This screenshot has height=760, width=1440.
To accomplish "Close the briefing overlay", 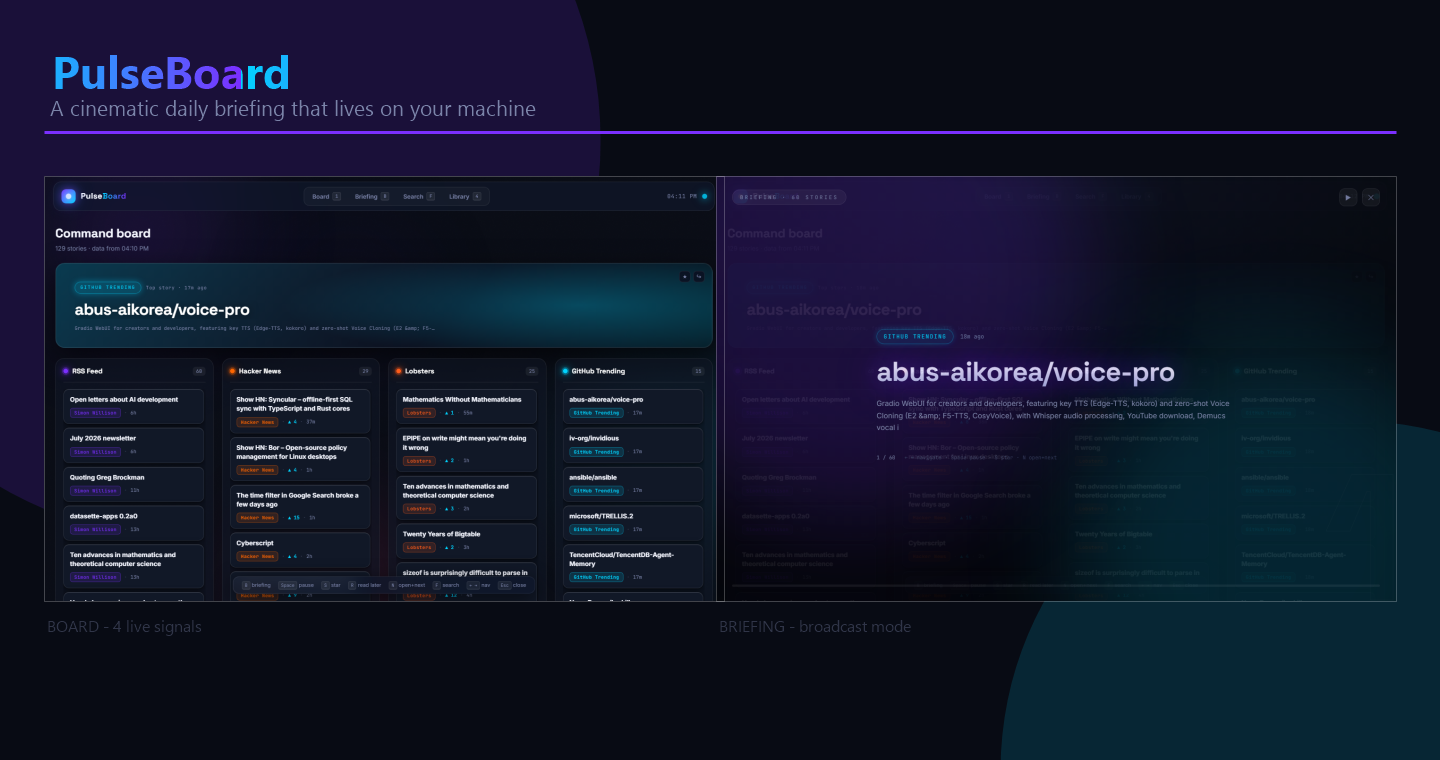I will pos(1371,197).
